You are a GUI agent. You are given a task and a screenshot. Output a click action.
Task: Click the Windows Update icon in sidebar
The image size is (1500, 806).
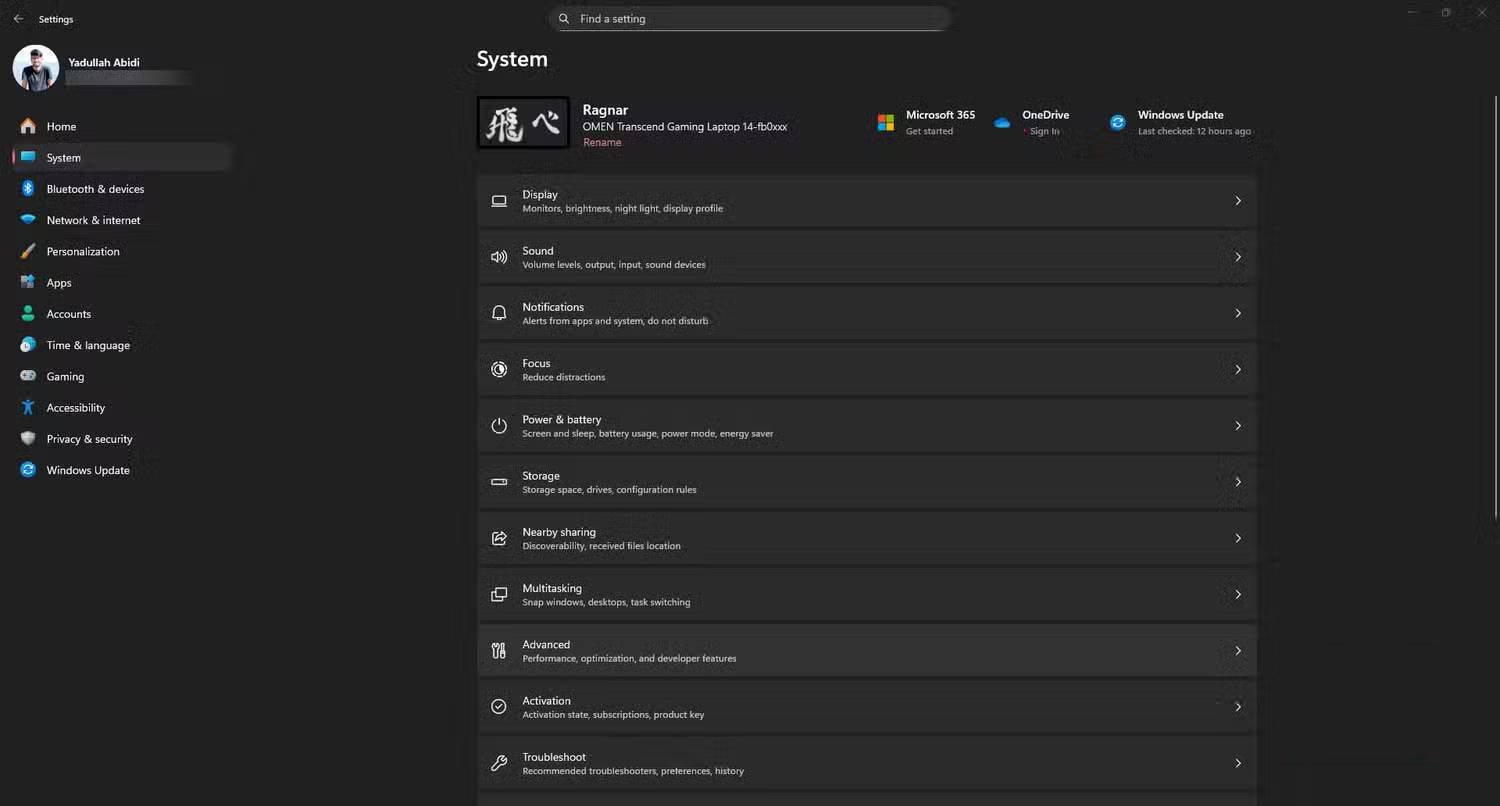[28, 470]
